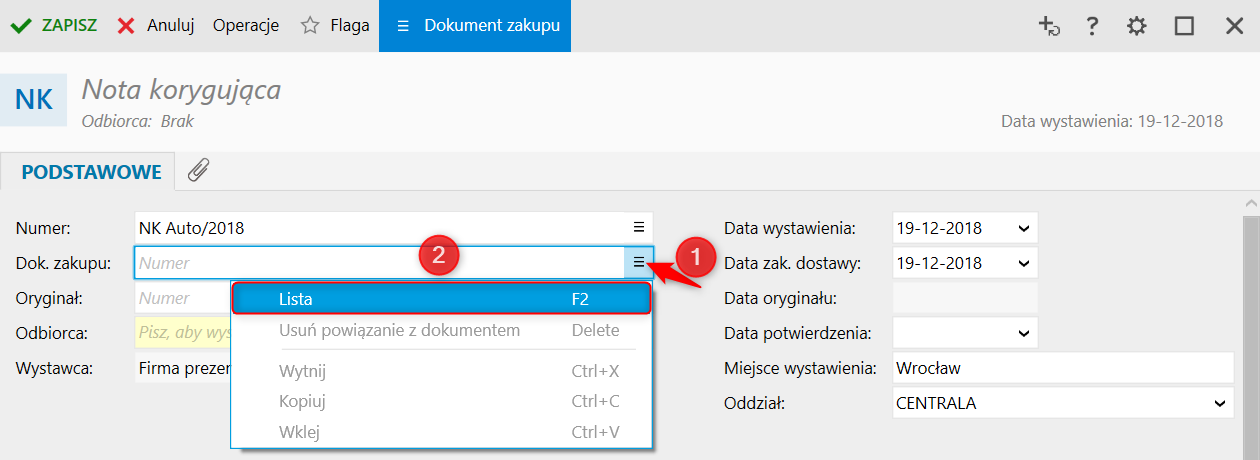This screenshot has width=1260, height=460.
Task: Open the Oddział CENTRALA dropdown
Action: point(1219,403)
